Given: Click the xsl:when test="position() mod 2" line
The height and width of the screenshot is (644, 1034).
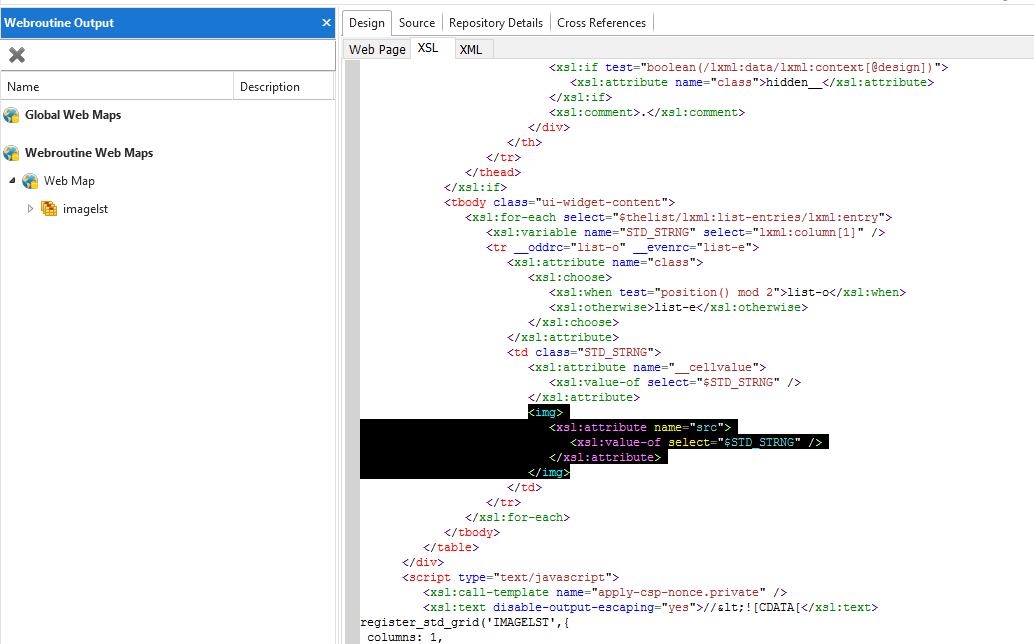Looking at the screenshot, I should pyautogui.click(x=727, y=292).
